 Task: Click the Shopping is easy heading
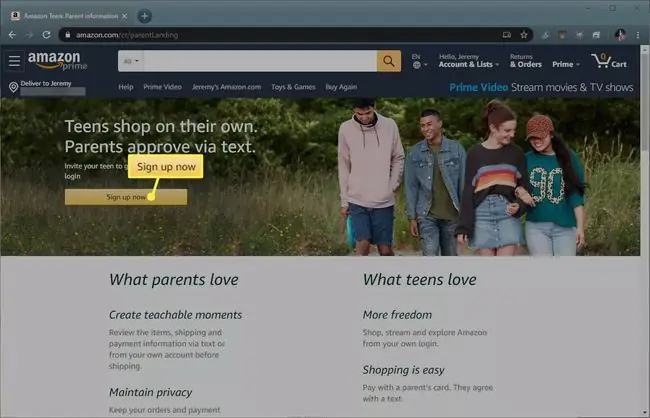(403, 370)
